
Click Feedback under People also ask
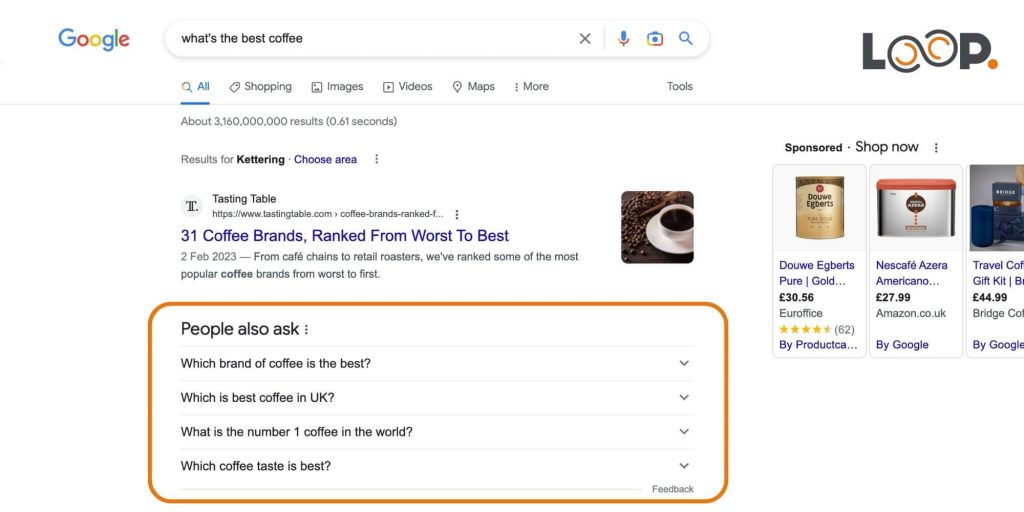pyautogui.click(x=672, y=489)
